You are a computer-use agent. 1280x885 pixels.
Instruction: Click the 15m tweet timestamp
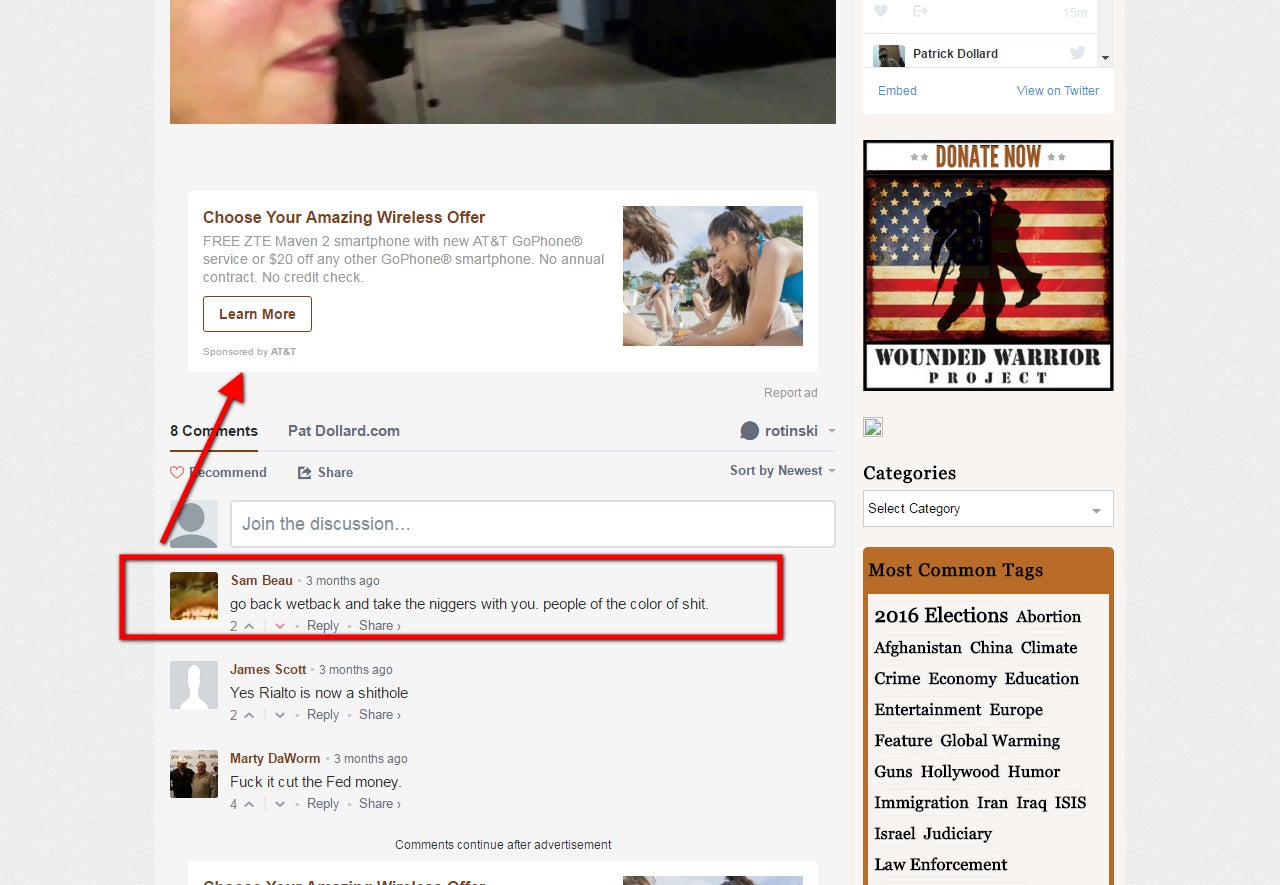[x=1075, y=13]
